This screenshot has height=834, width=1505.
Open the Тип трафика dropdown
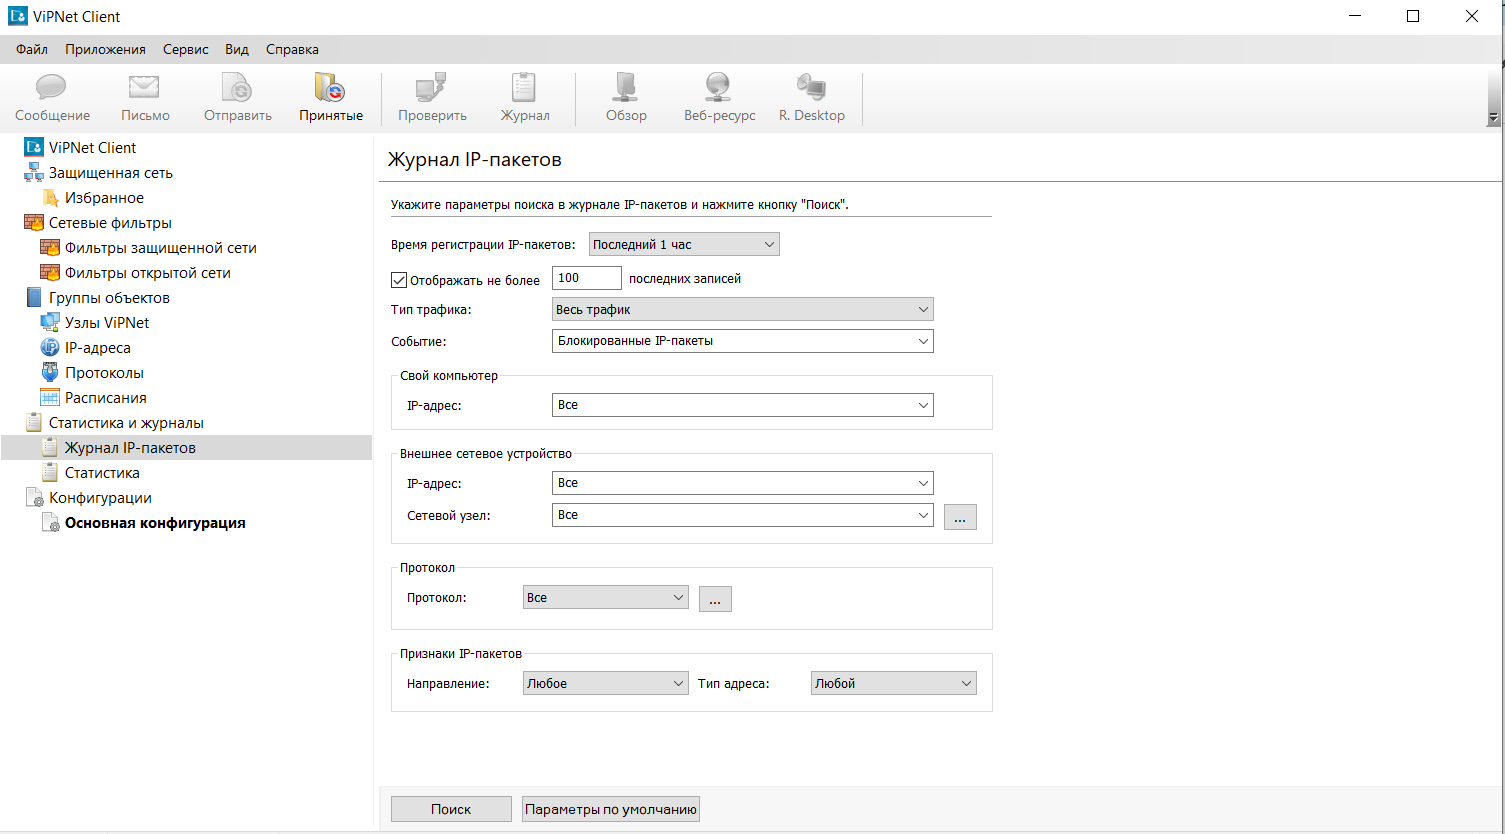742,310
